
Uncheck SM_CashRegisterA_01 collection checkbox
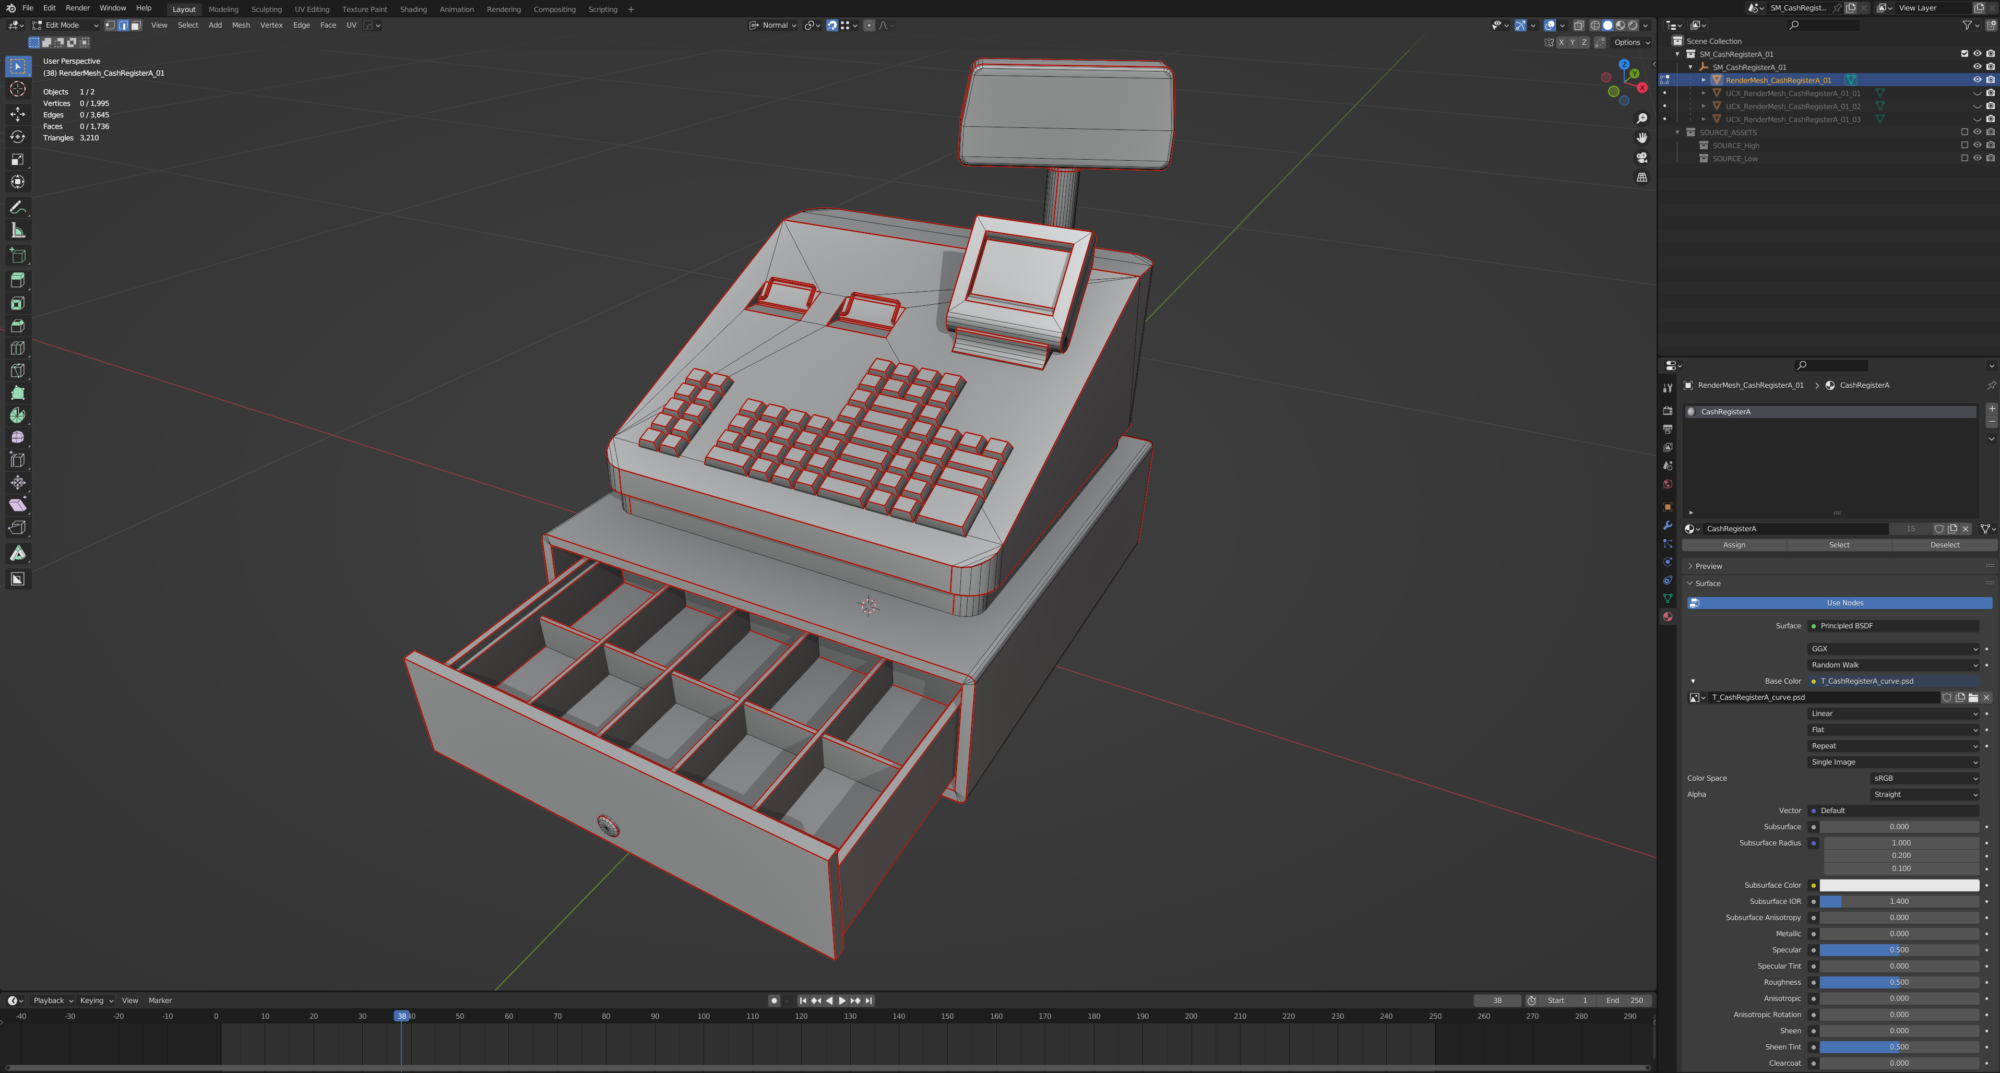tap(1964, 54)
